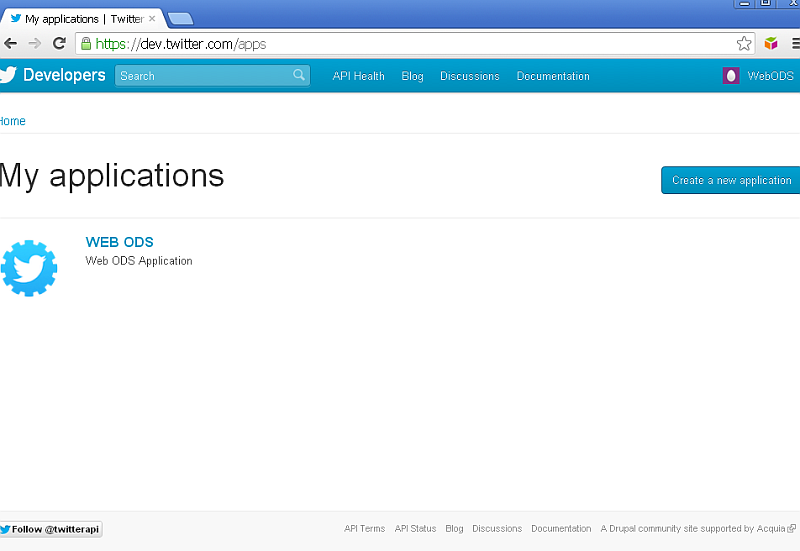Click the browser forward arrow
800x551 pixels.
pyautogui.click(x=35, y=44)
